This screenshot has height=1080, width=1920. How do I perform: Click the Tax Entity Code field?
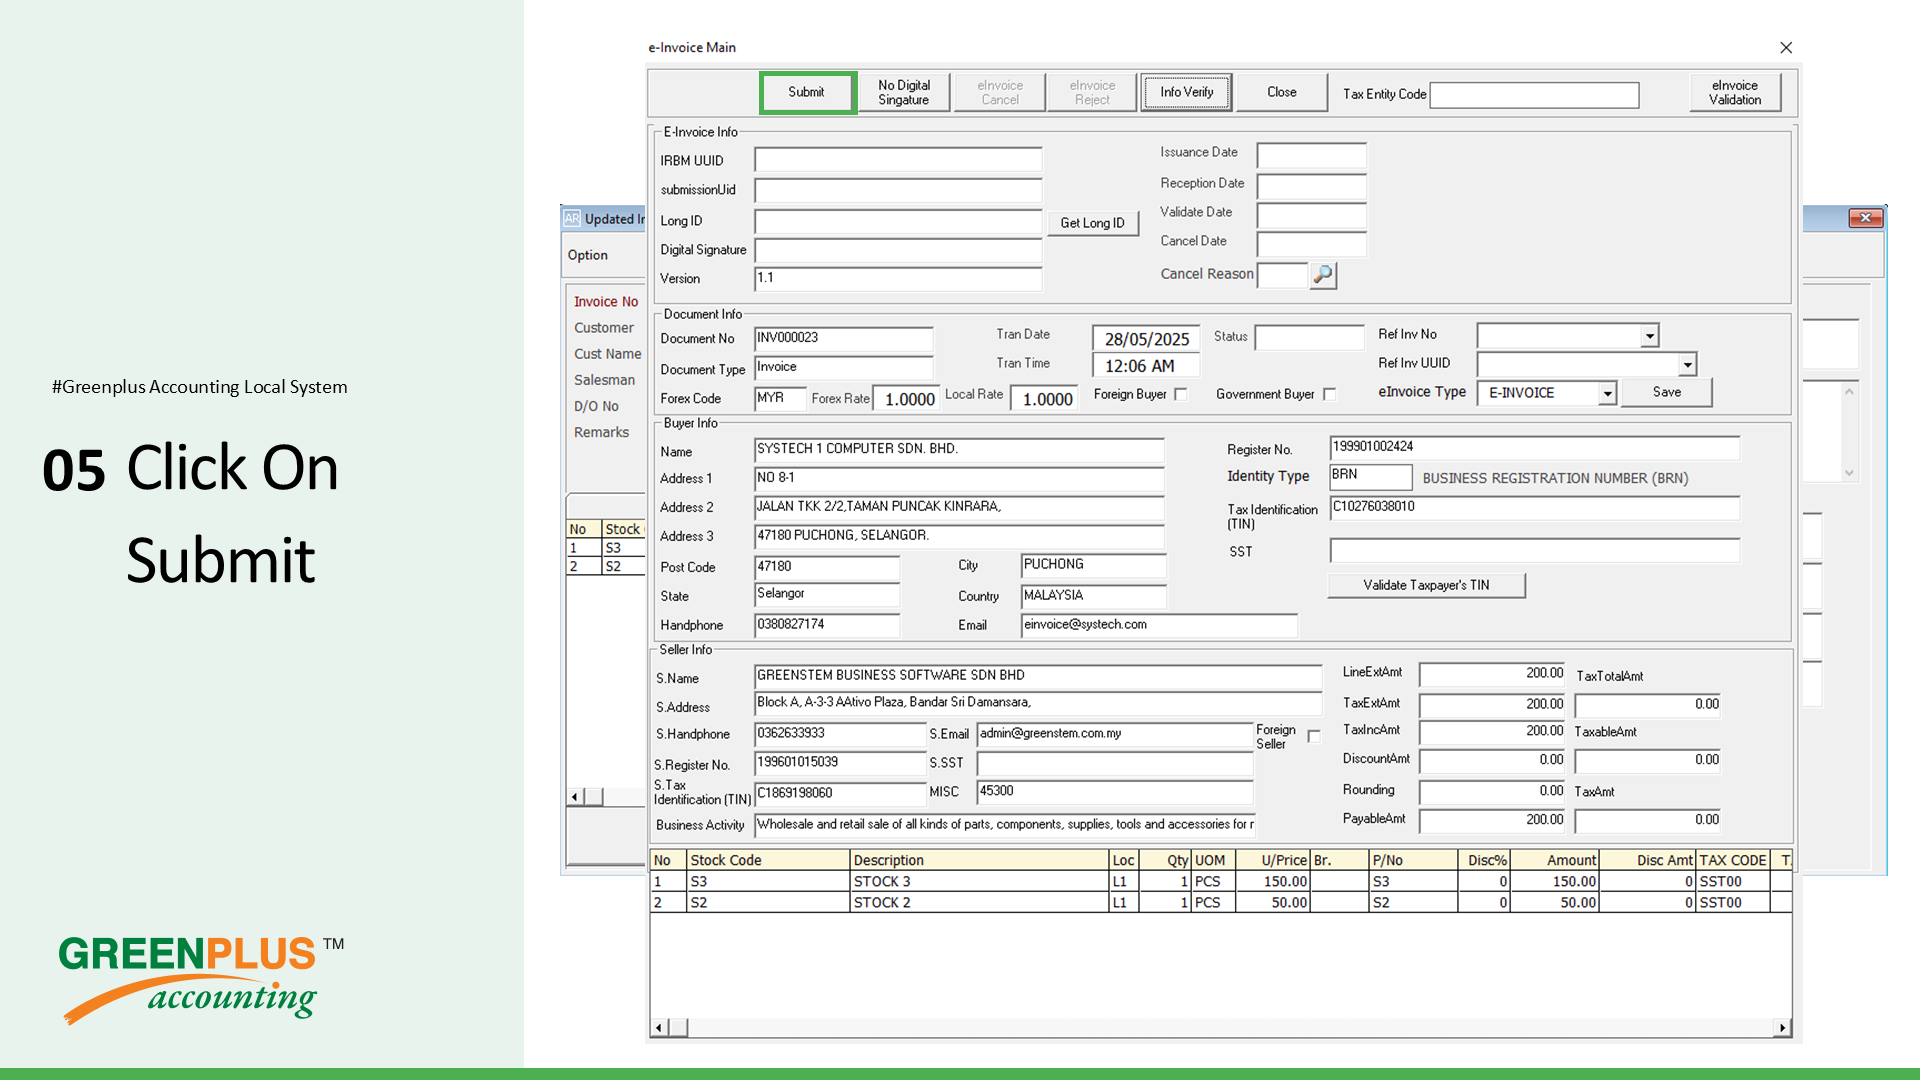[x=1534, y=95]
